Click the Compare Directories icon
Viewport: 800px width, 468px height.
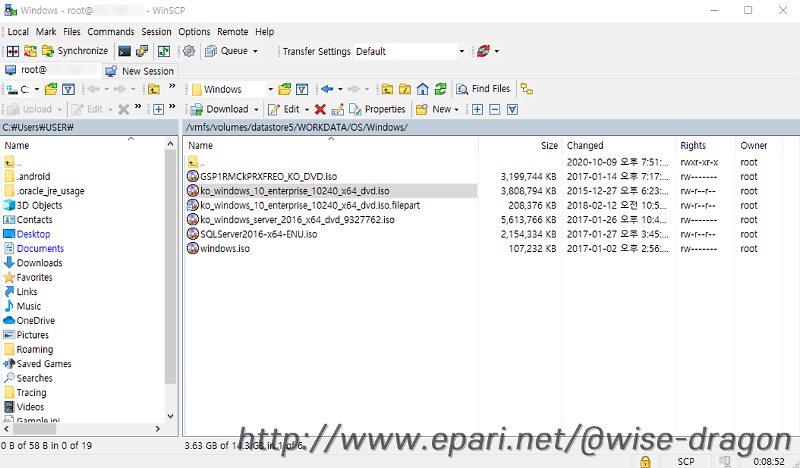13,51
